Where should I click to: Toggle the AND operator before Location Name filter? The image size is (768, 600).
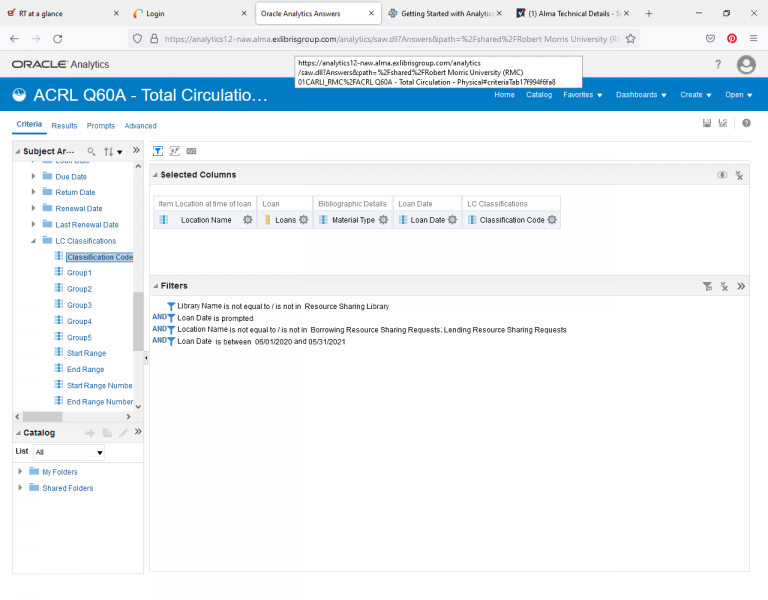click(x=159, y=329)
